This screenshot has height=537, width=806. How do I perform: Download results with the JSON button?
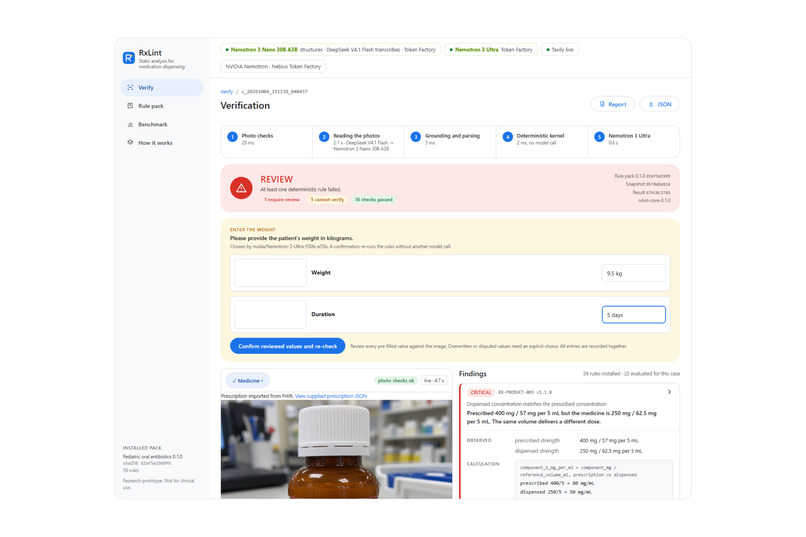click(660, 104)
